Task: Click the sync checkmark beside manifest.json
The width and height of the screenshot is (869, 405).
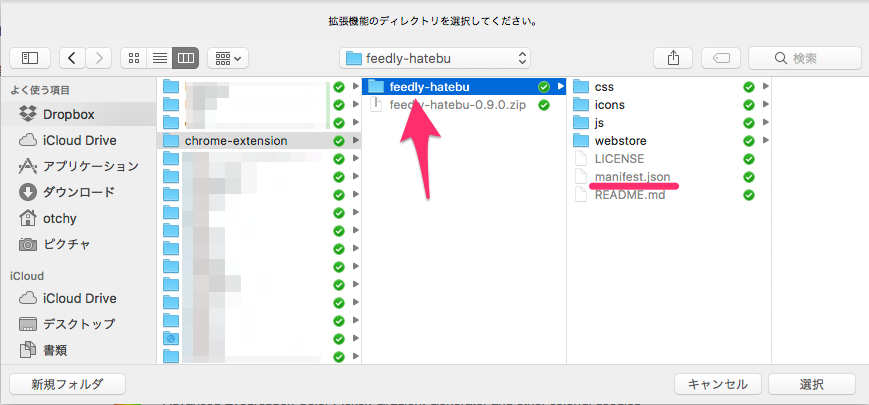Action: [749, 177]
